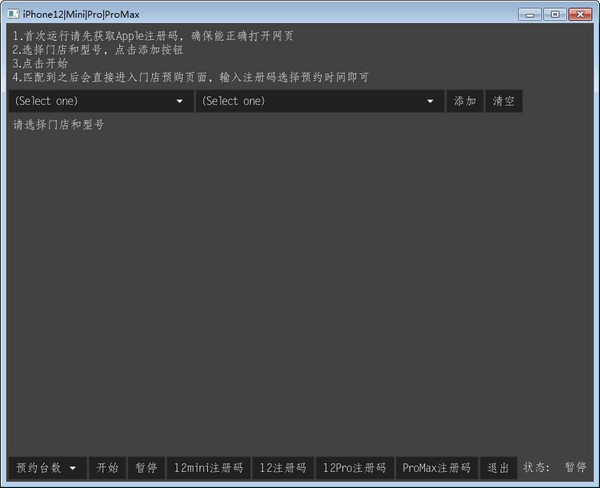Viewport: 600px width, 488px height.
Task: Click the instruction line 1.首次运行请先获取Apple注册码
Action: click(x=153, y=36)
